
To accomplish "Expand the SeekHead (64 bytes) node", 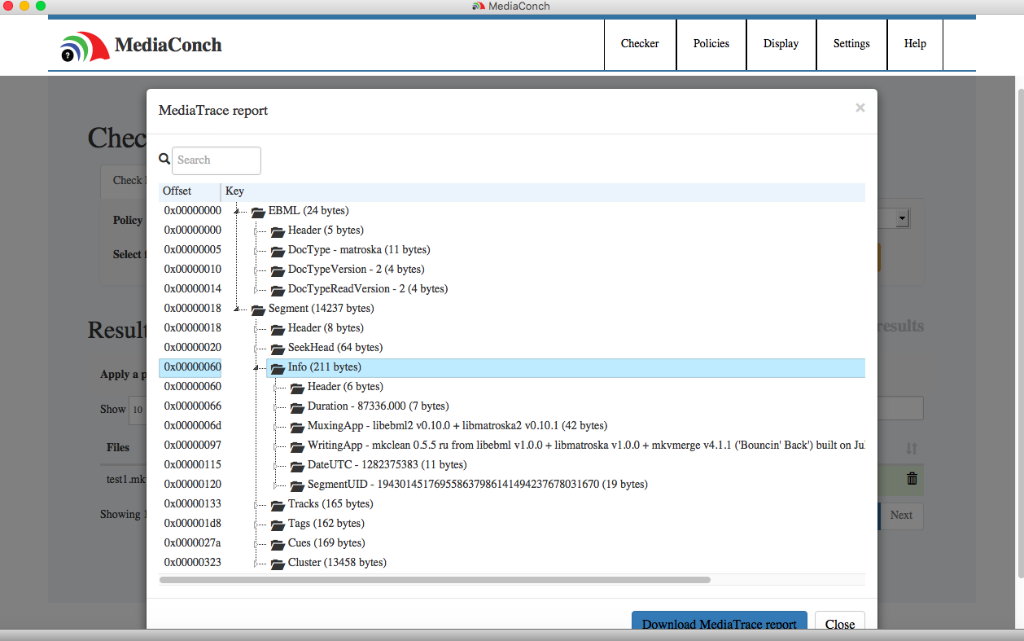I will [256, 348].
